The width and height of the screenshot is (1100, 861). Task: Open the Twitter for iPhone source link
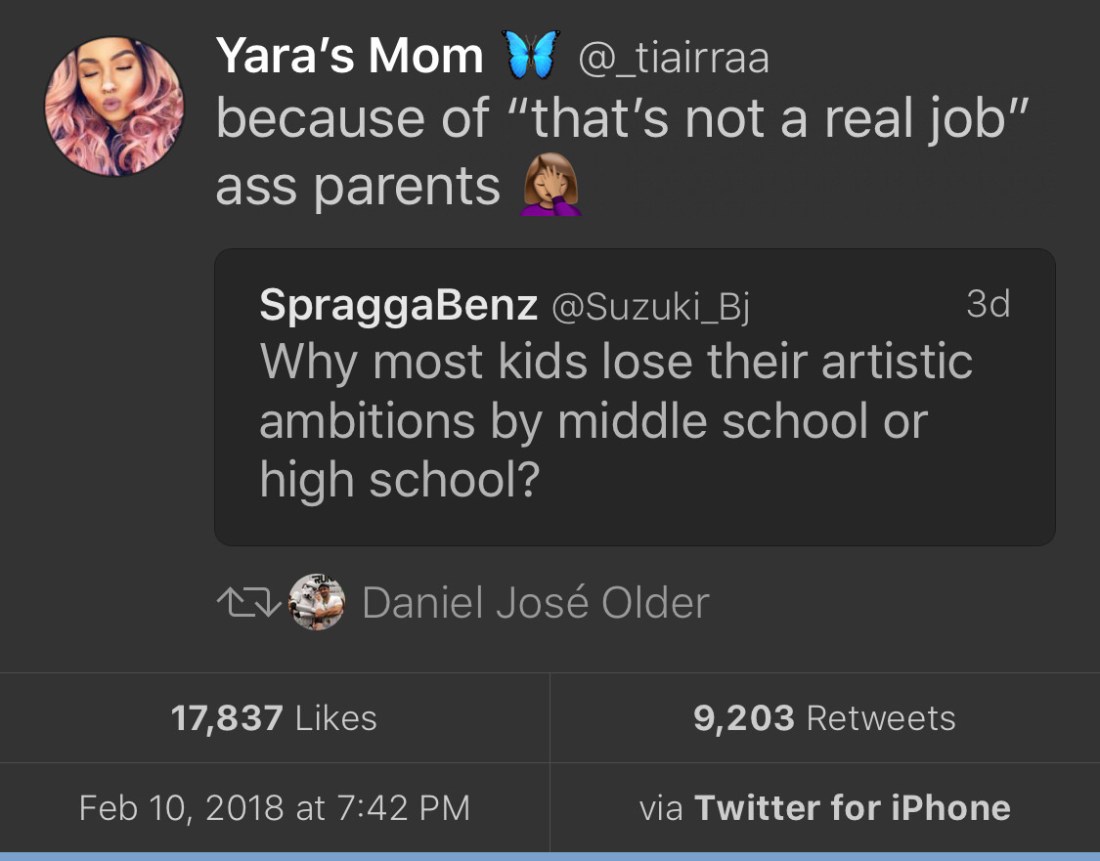click(x=852, y=807)
